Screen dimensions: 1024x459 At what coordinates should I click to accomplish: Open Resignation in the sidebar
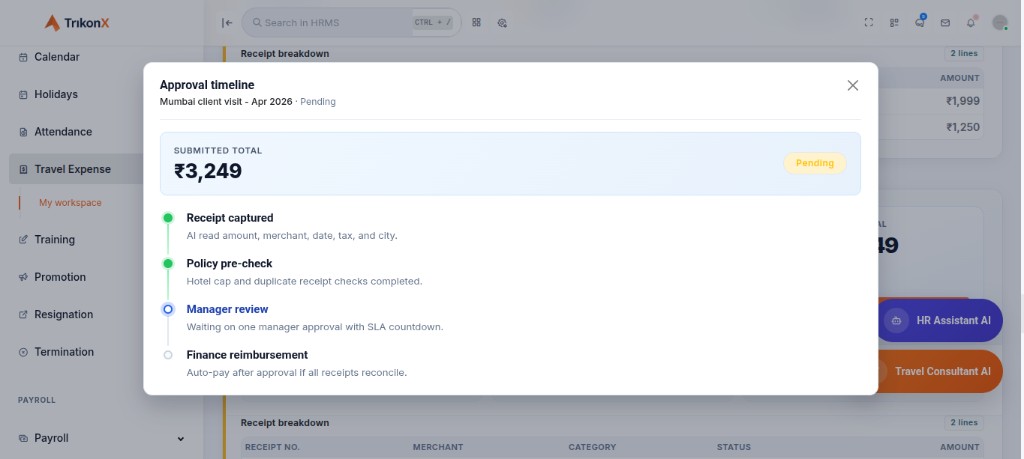click(63, 314)
